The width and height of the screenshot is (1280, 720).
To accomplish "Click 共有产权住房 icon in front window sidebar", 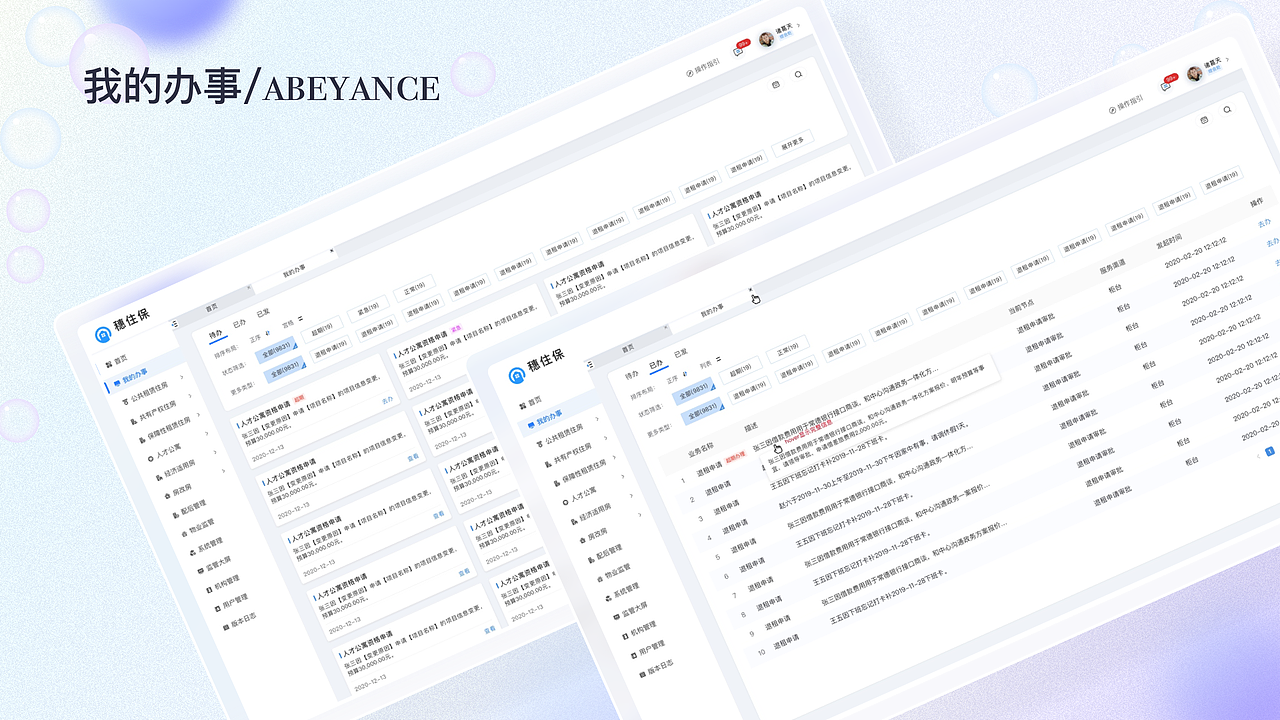I will coord(548,464).
